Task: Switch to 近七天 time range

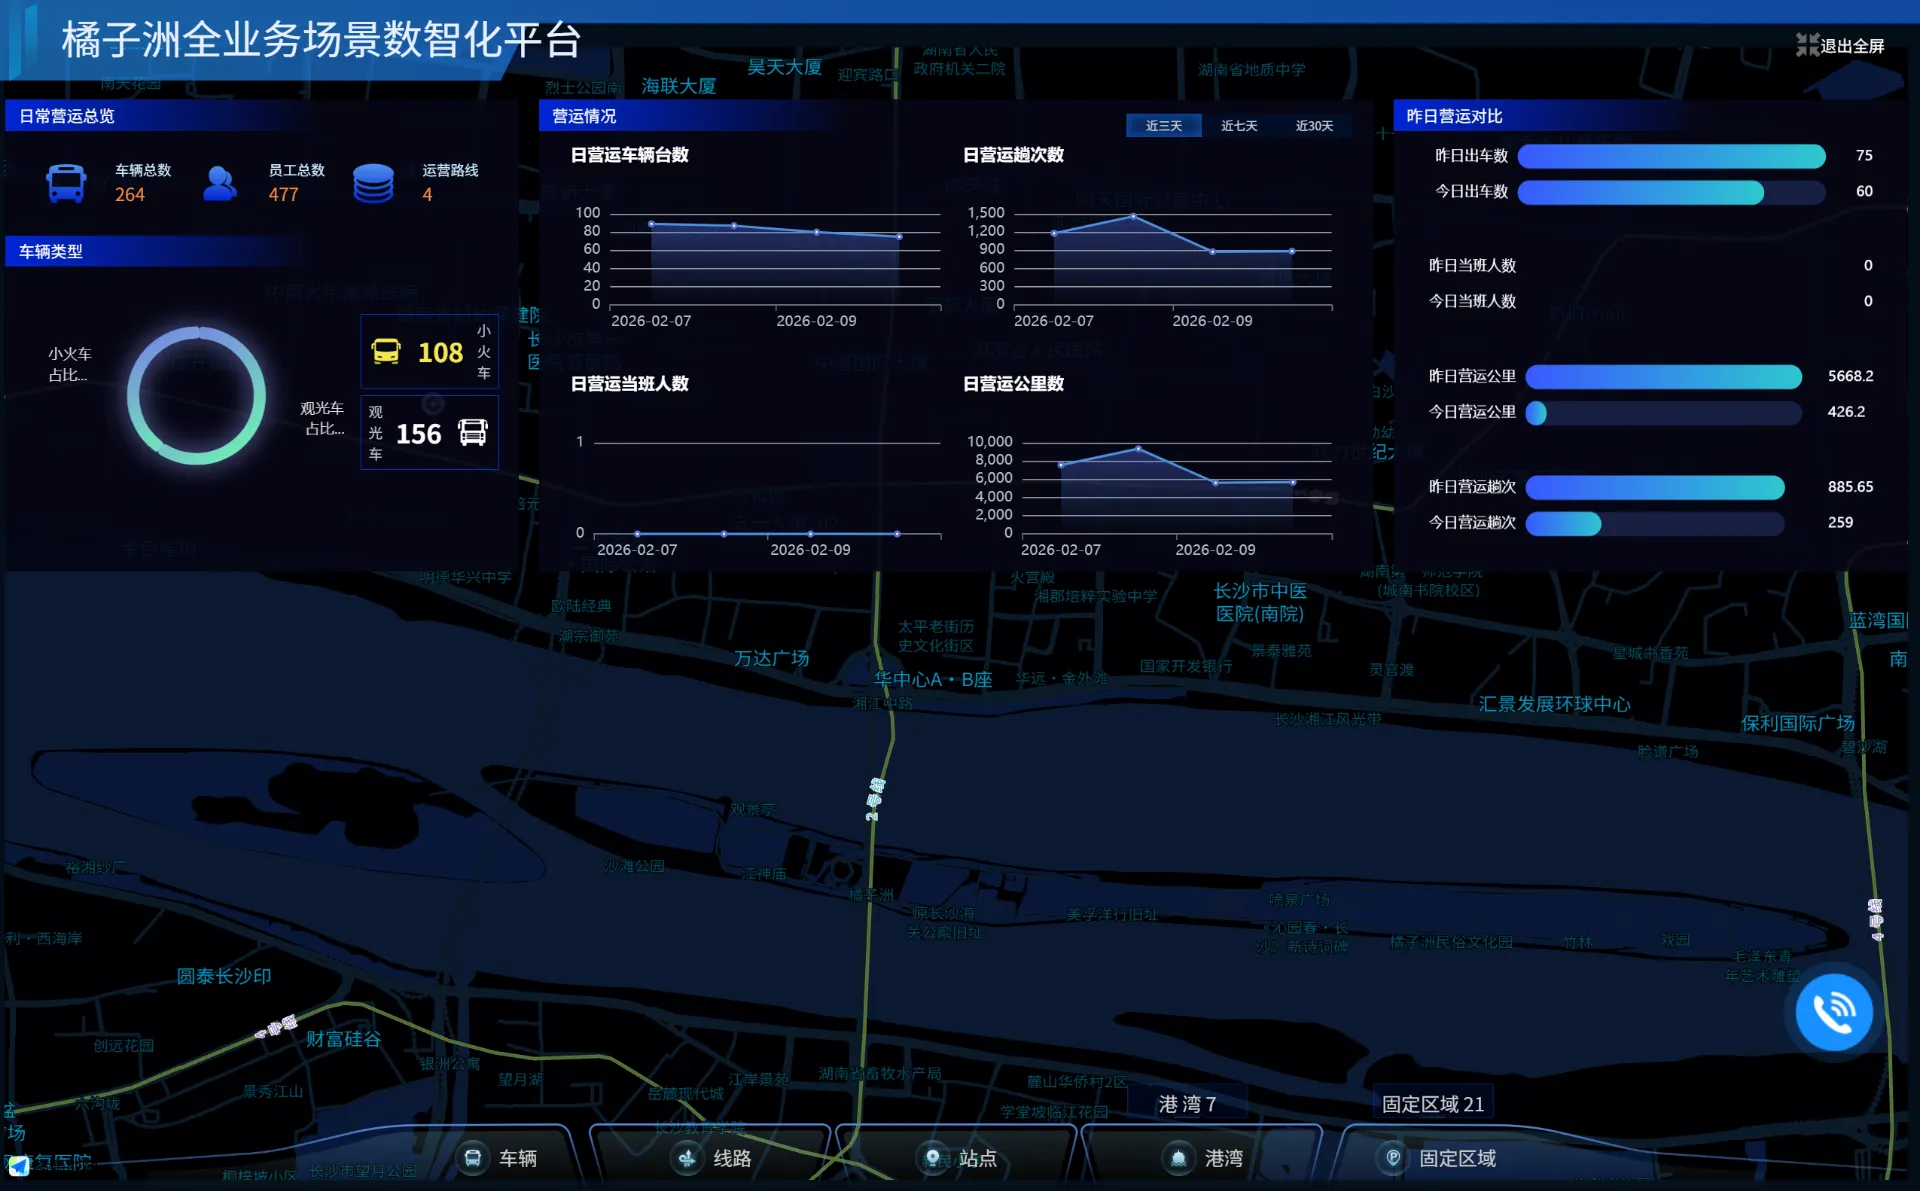Action: [x=1238, y=126]
